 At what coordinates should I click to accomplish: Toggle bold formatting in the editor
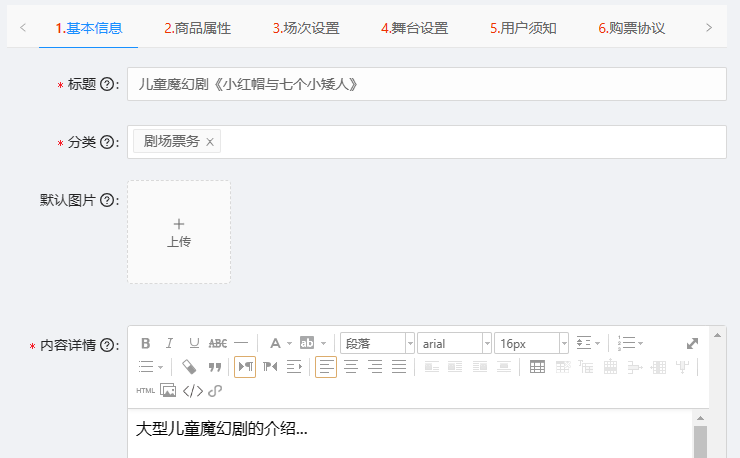(x=145, y=343)
